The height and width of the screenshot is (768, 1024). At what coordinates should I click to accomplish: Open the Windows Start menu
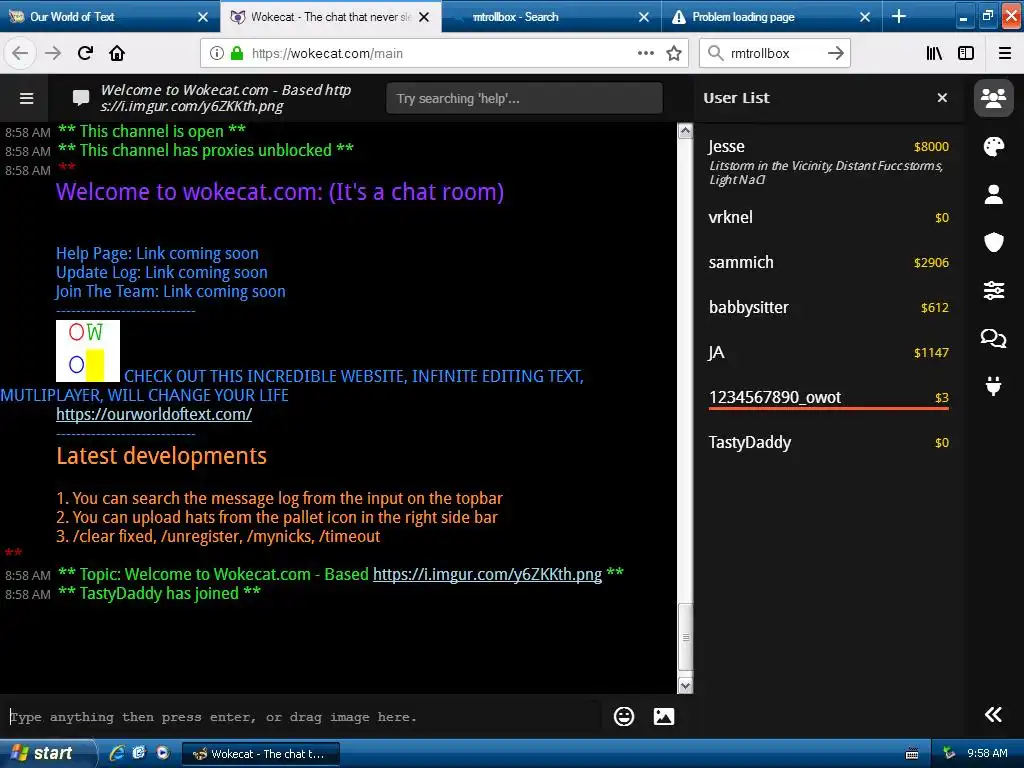click(x=46, y=753)
